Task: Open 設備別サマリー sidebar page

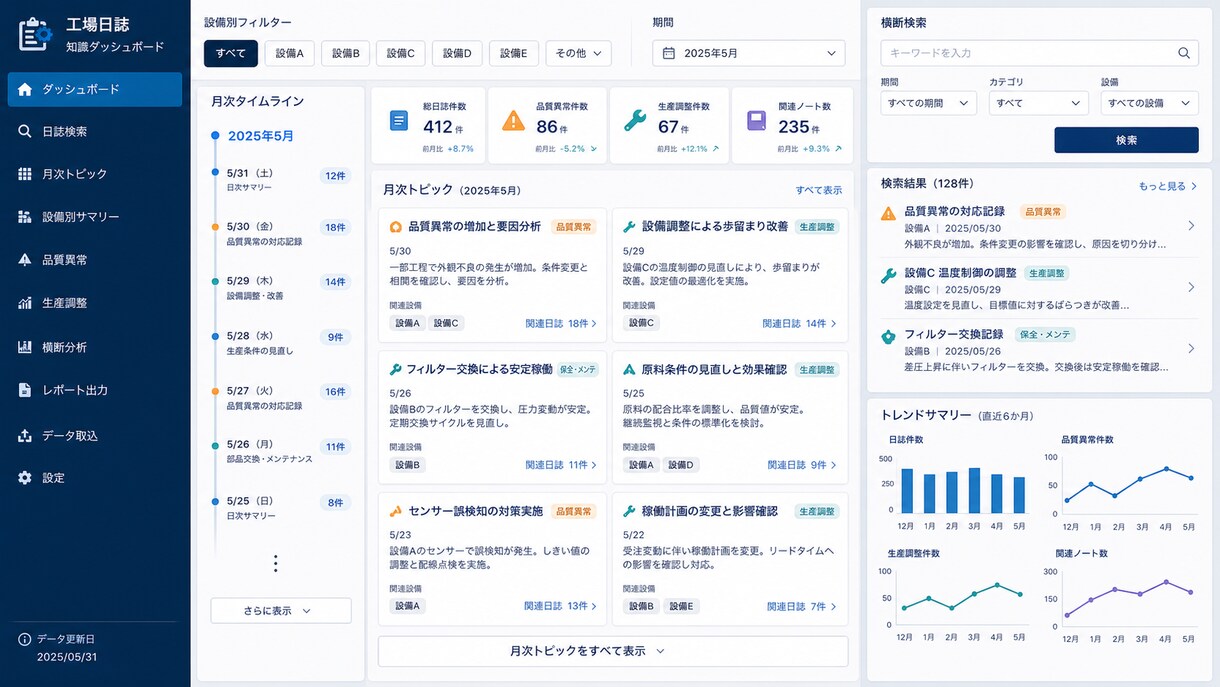Action: [95, 217]
